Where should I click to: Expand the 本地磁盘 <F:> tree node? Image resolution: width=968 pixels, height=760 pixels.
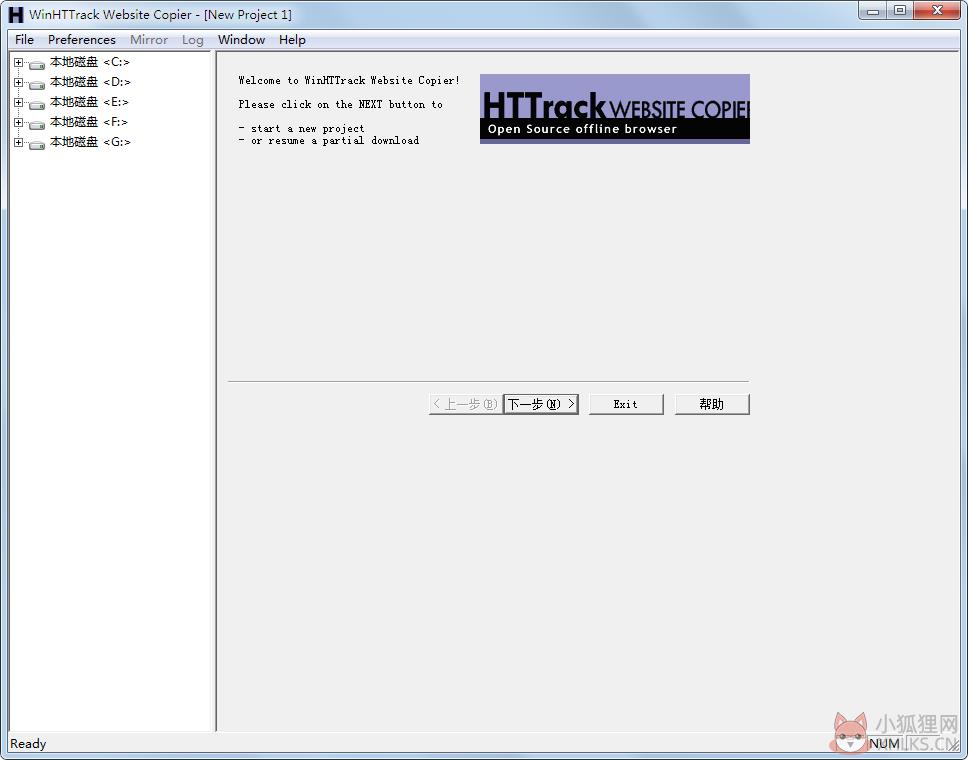(19, 122)
